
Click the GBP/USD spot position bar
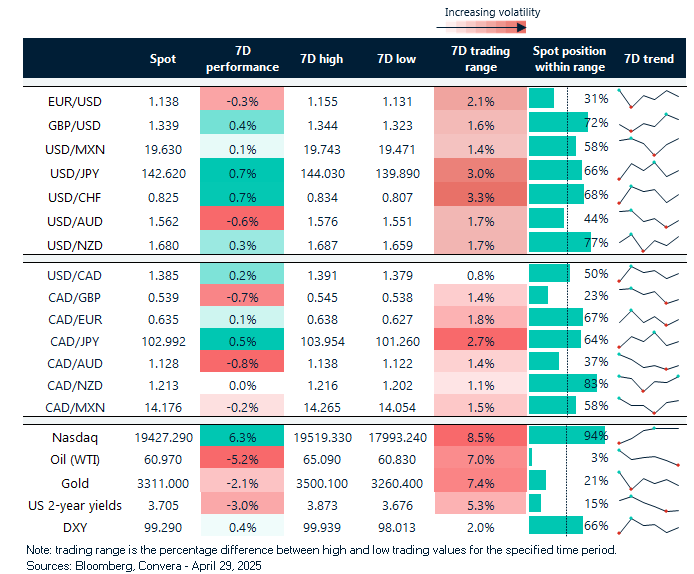(x=557, y=122)
